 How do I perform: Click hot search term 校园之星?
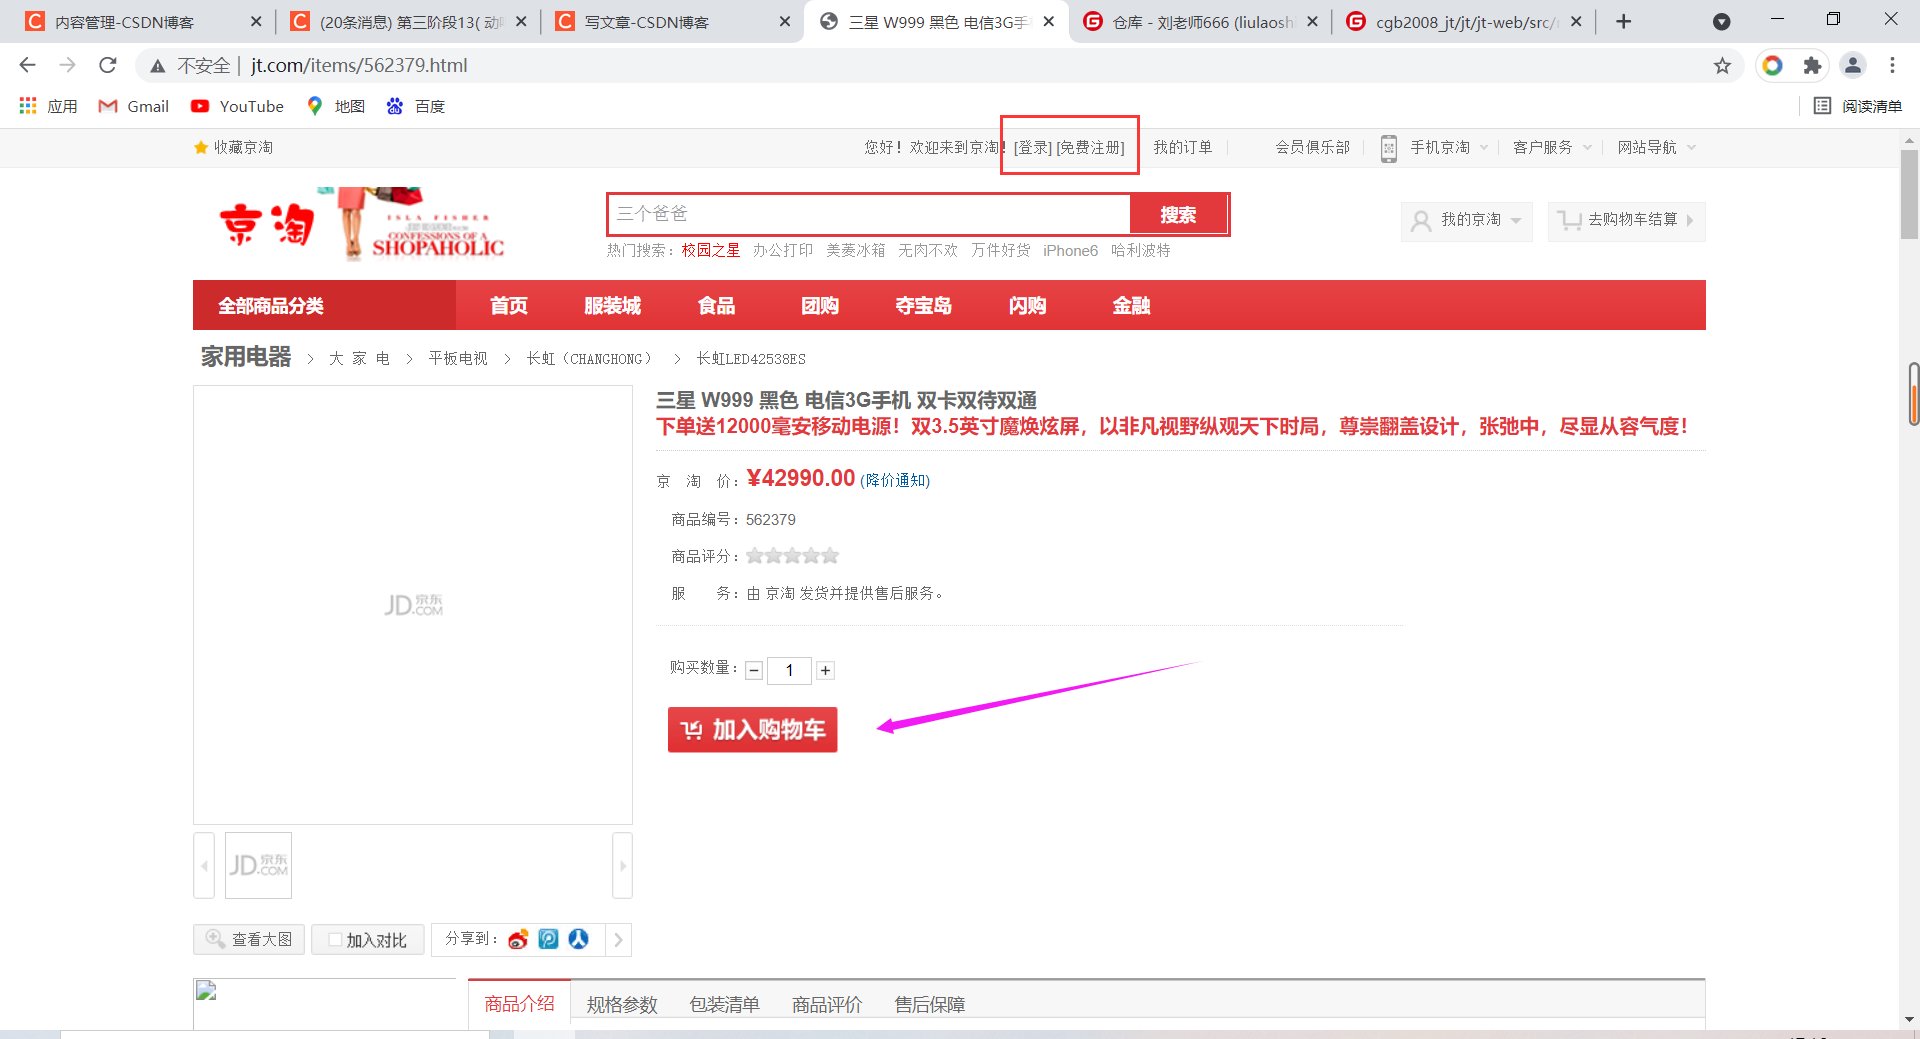click(711, 250)
